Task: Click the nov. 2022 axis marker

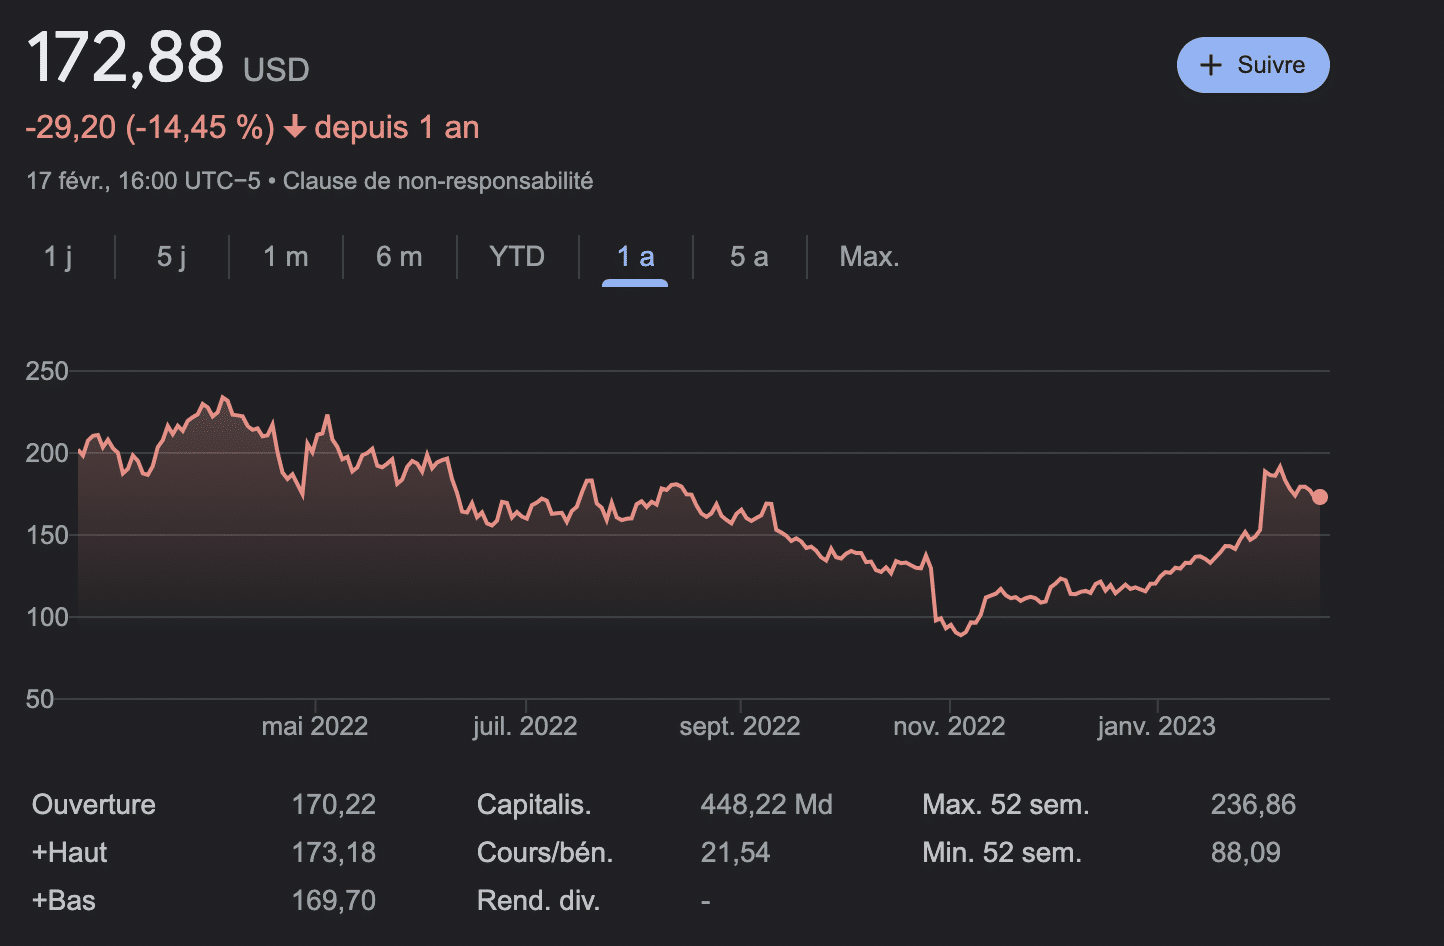Action: pyautogui.click(x=949, y=726)
